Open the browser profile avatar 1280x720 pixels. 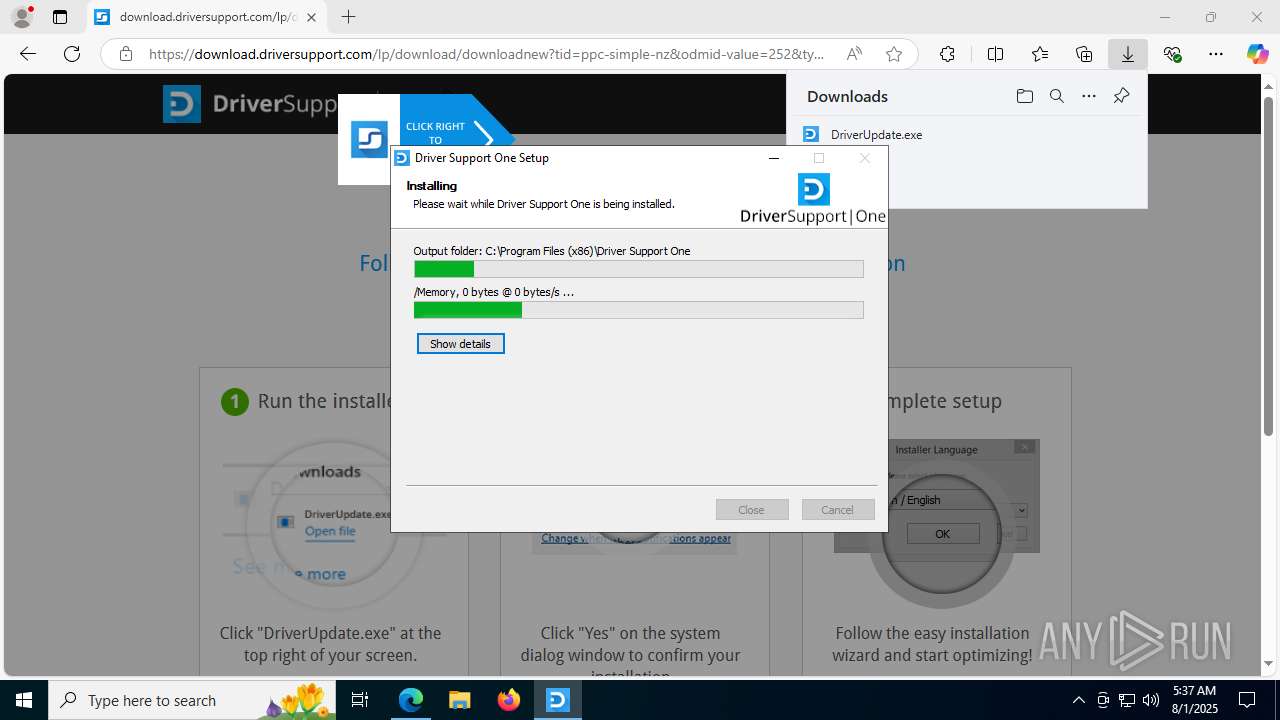pyautogui.click(x=22, y=17)
